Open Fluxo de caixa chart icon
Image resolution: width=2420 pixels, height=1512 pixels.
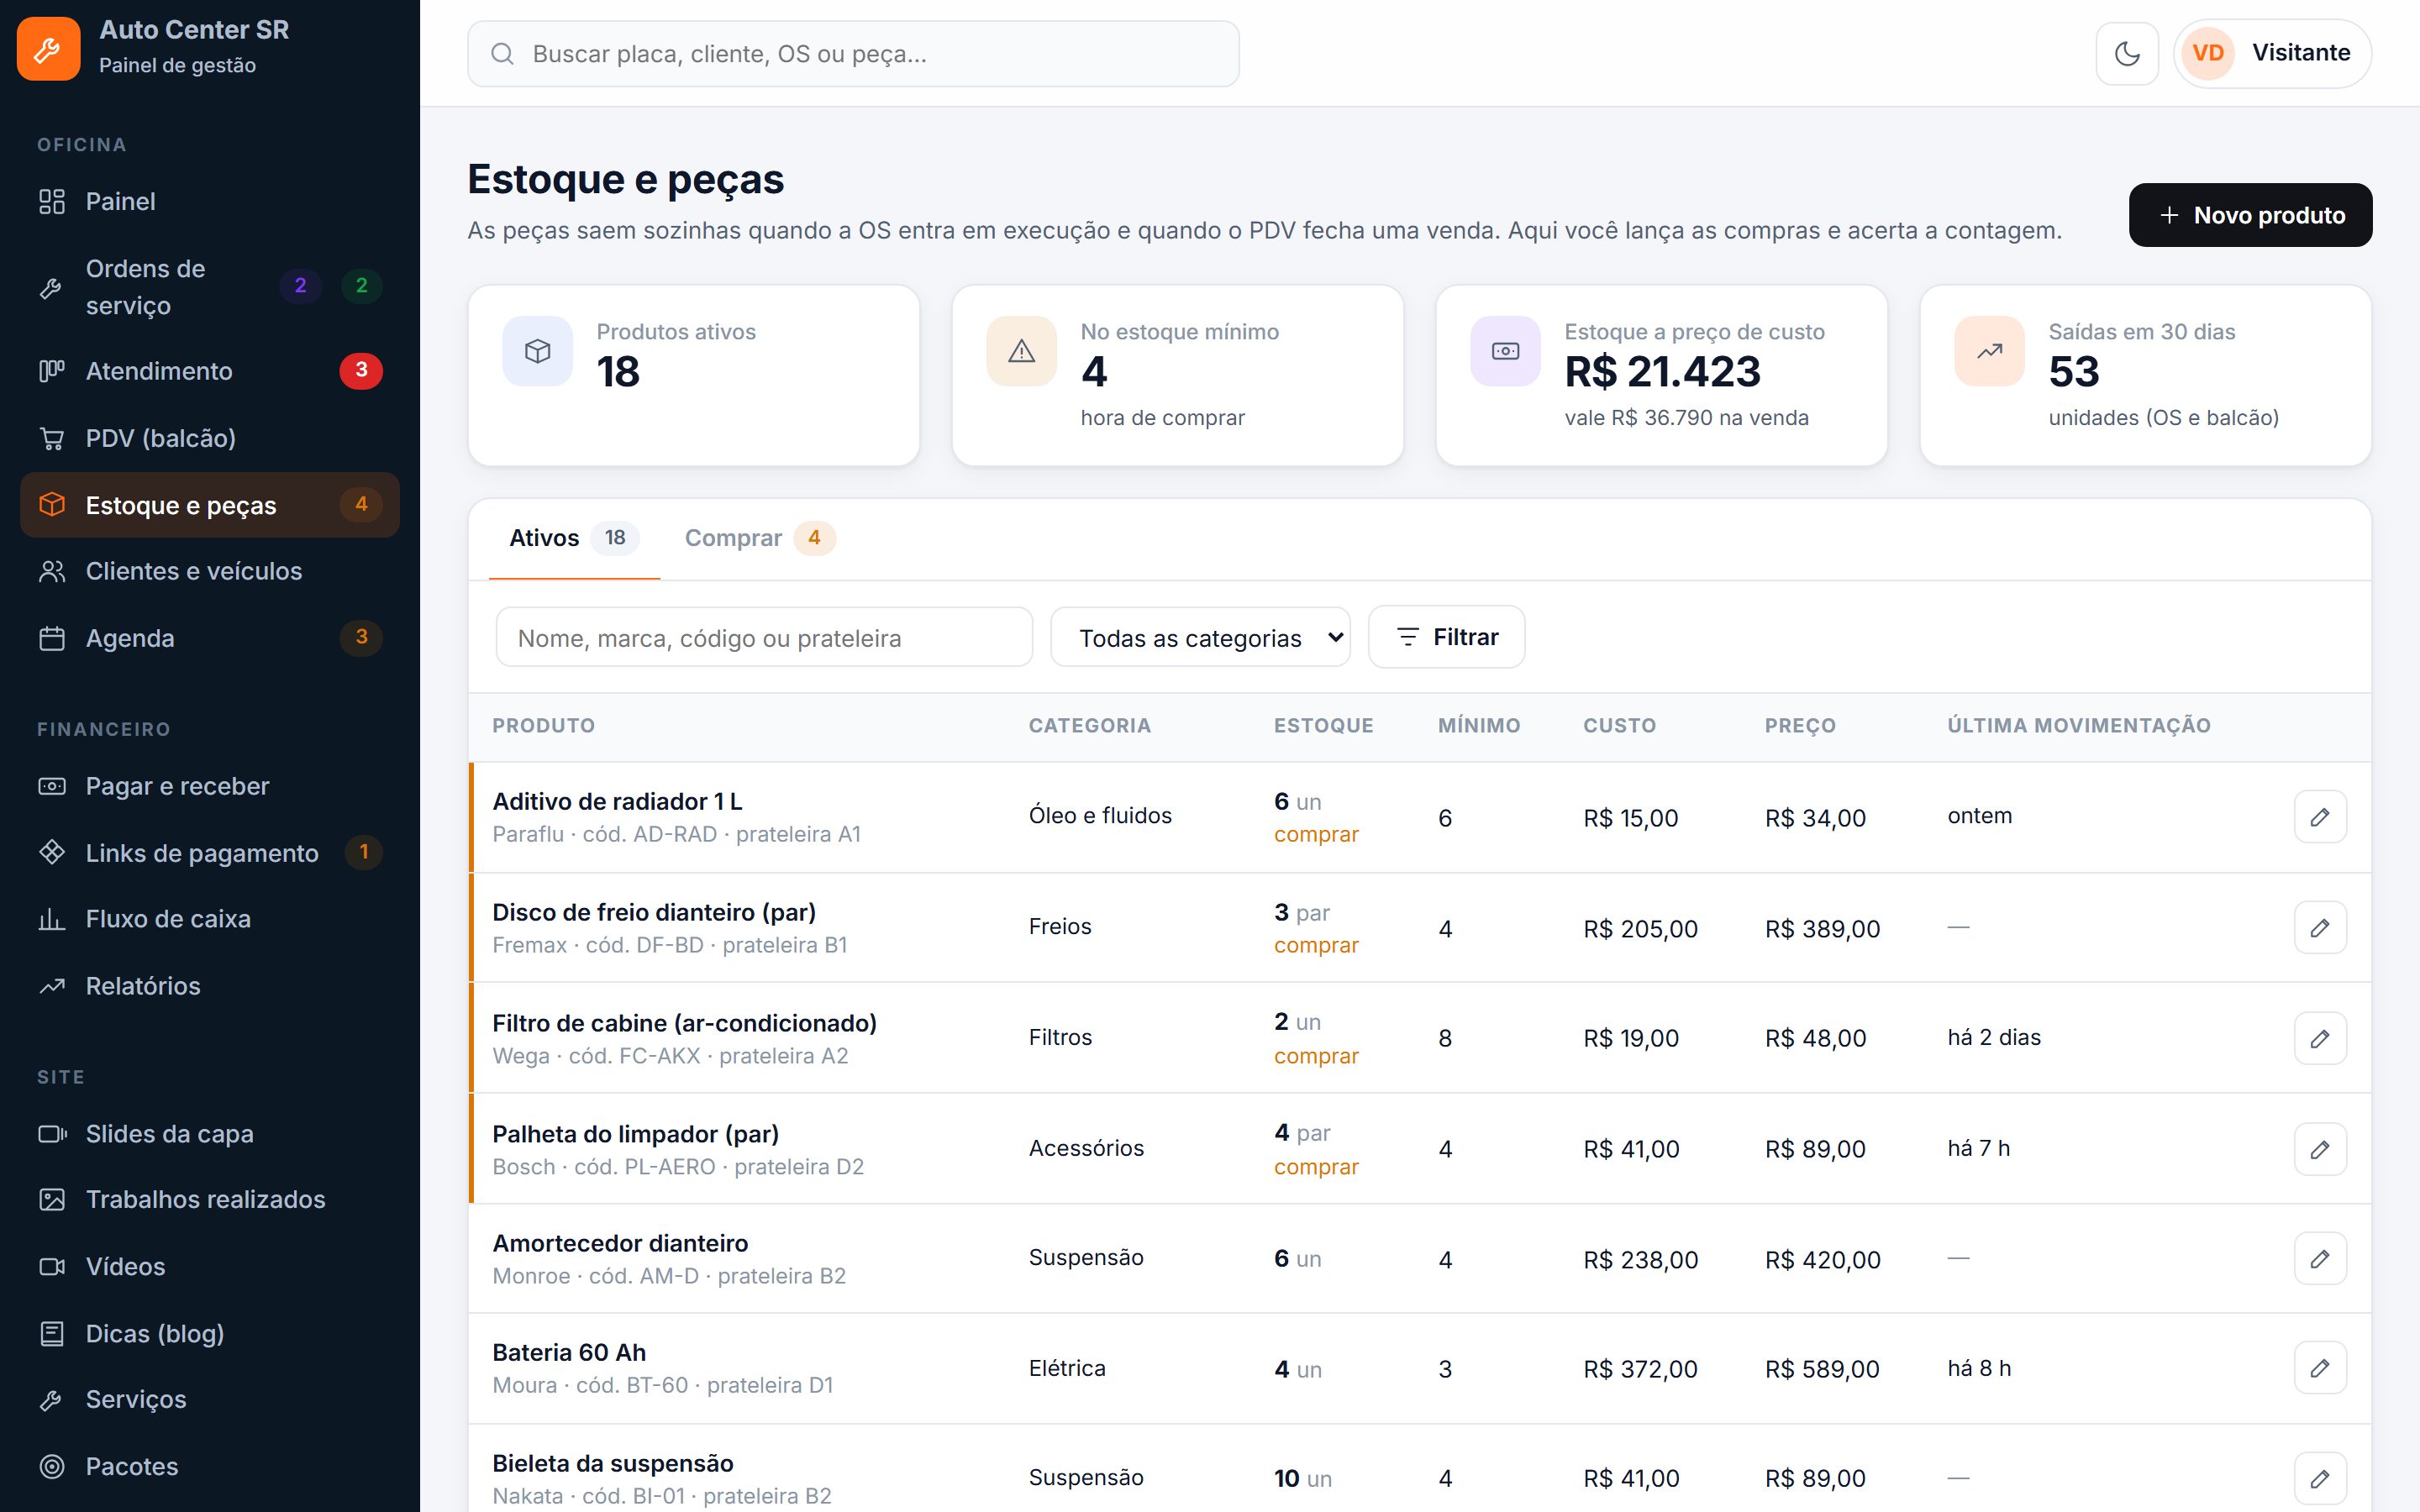tap(52, 919)
